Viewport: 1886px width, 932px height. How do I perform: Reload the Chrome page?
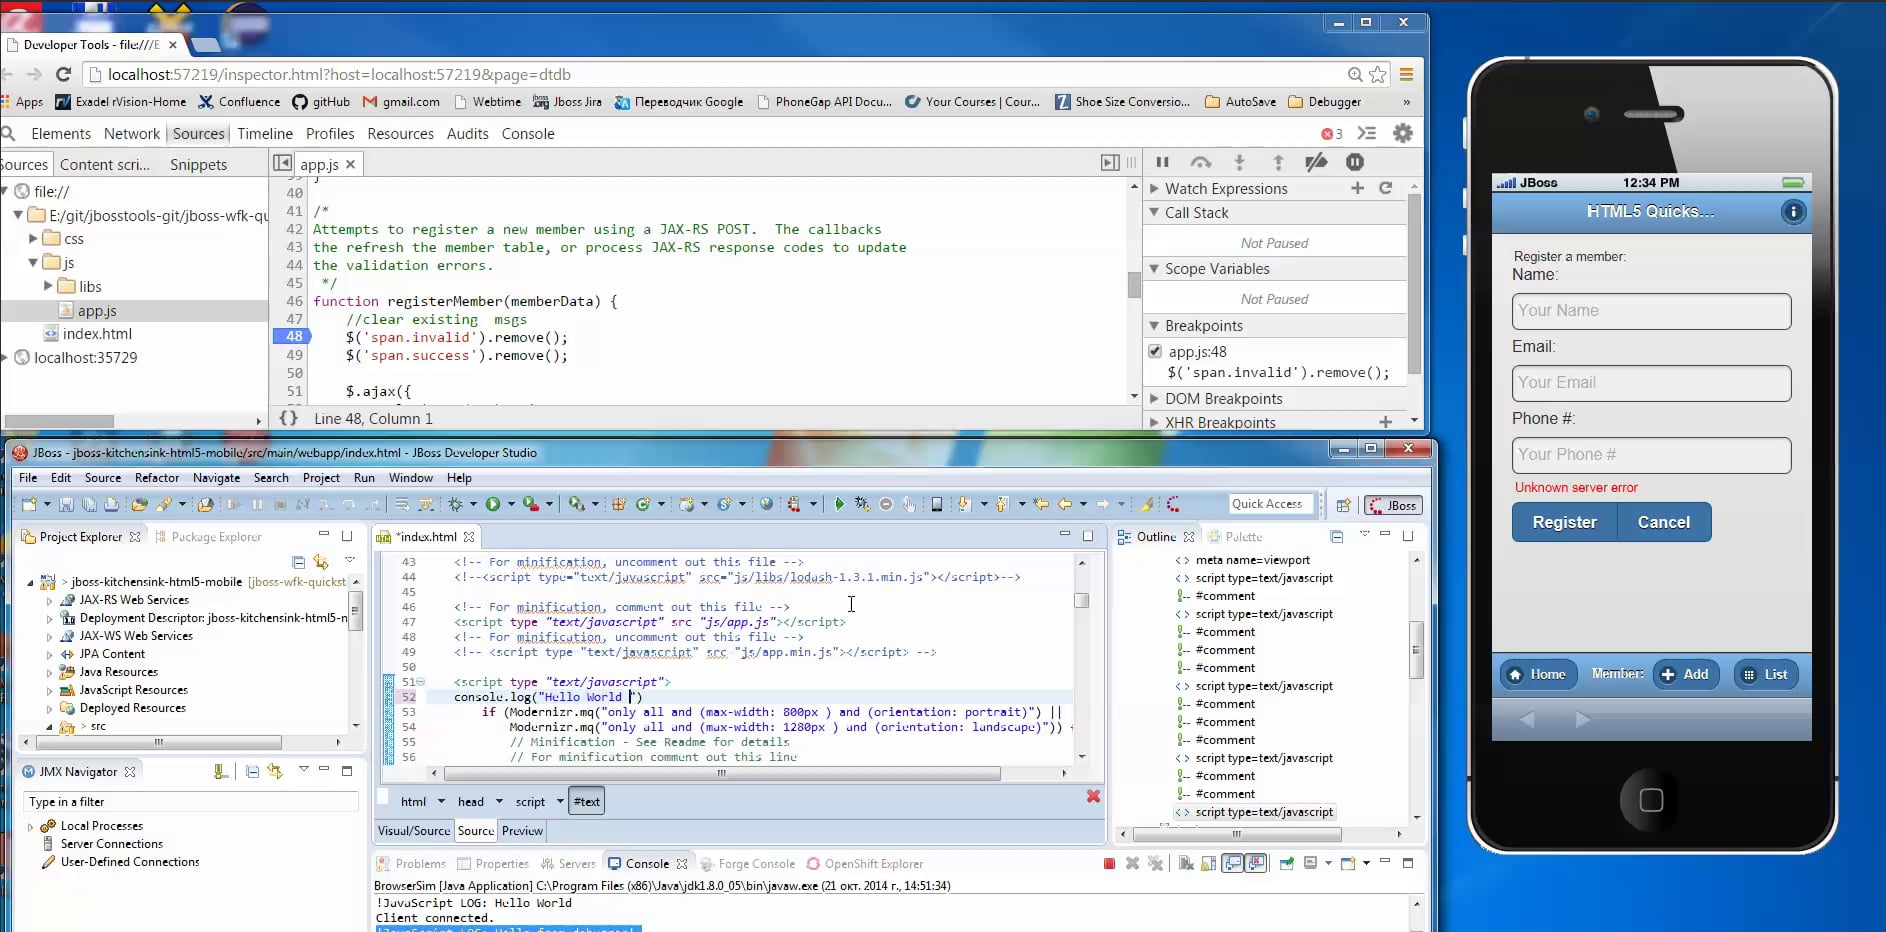pos(63,74)
